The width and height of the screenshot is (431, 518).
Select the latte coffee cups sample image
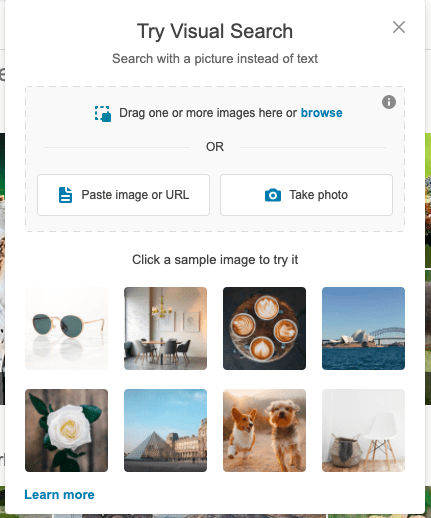pyautogui.click(x=264, y=328)
